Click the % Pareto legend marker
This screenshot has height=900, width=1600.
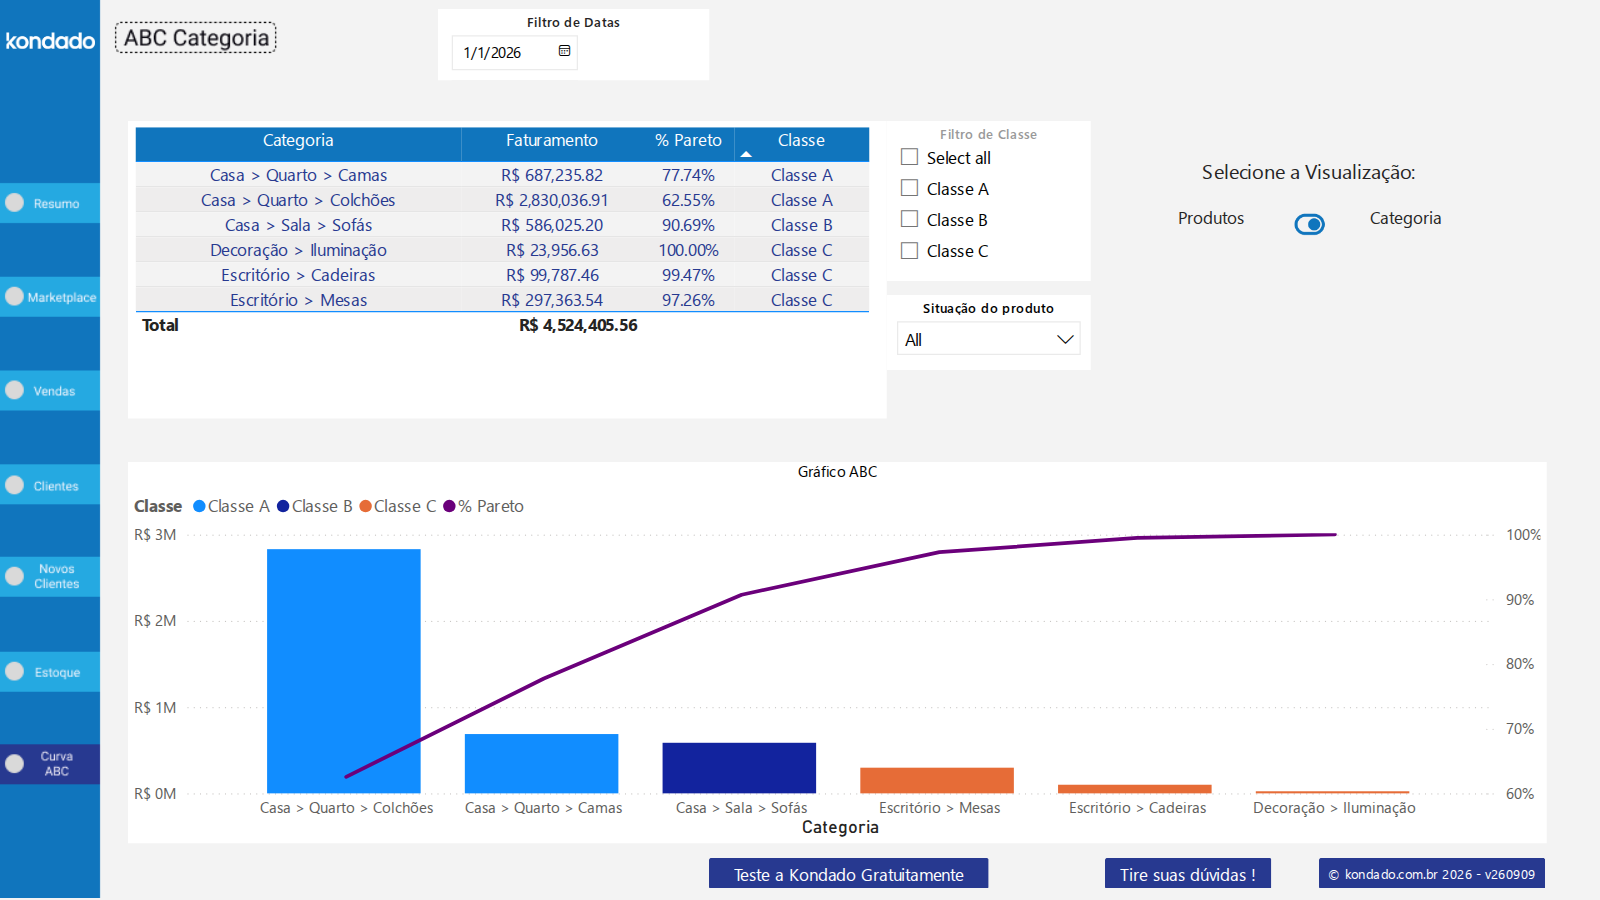pos(449,506)
